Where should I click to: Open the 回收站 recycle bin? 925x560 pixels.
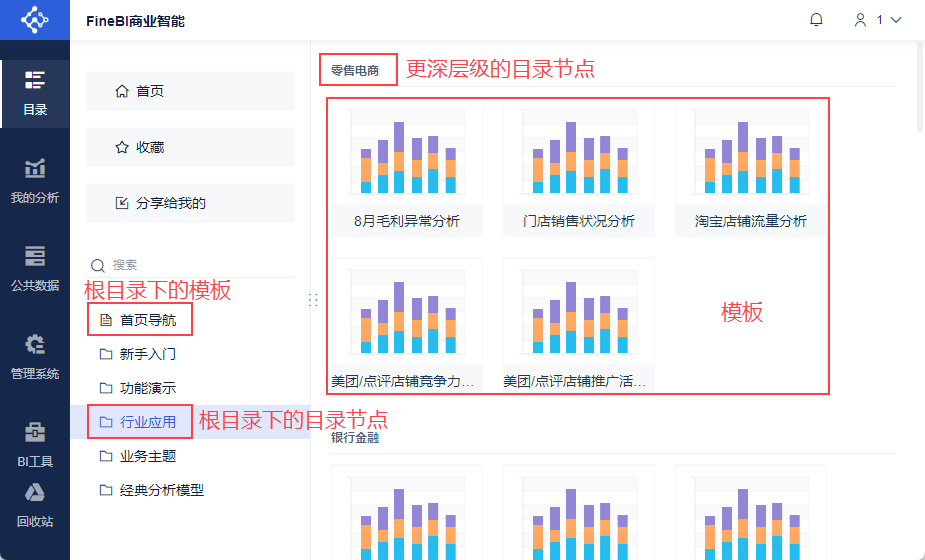pyautogui.click(x=35, y=506)
